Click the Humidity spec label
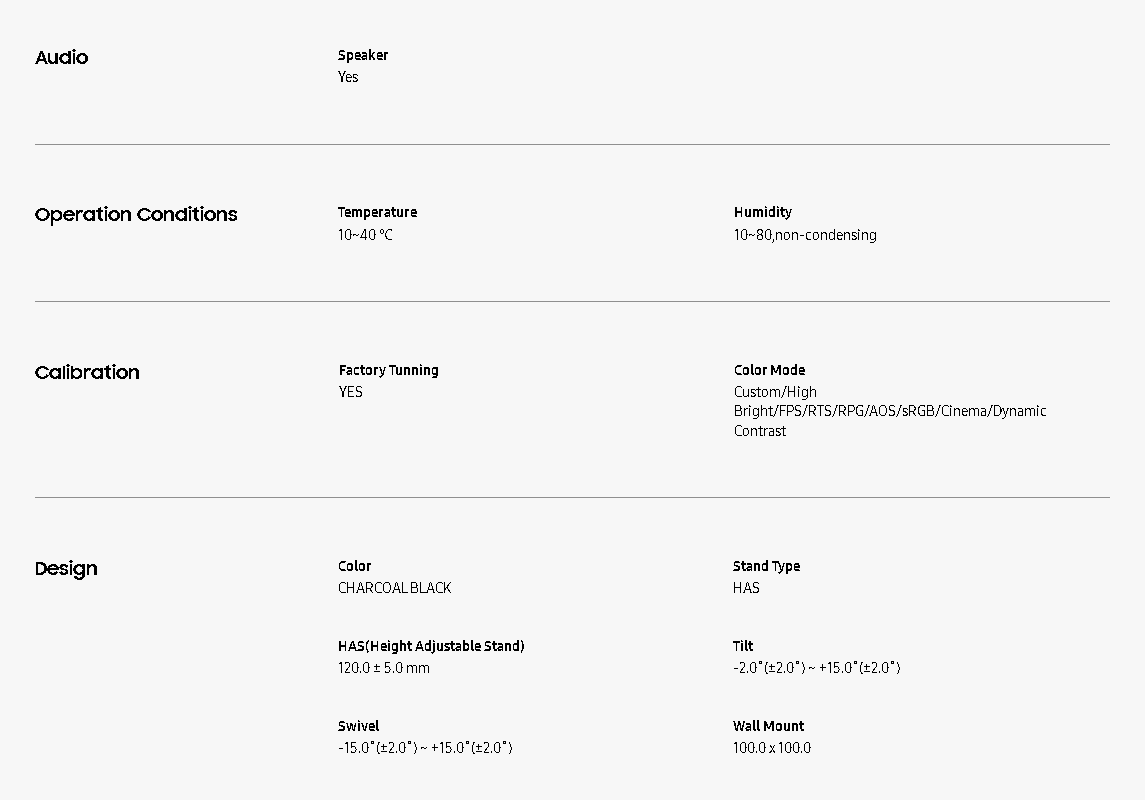 [762, 212]
